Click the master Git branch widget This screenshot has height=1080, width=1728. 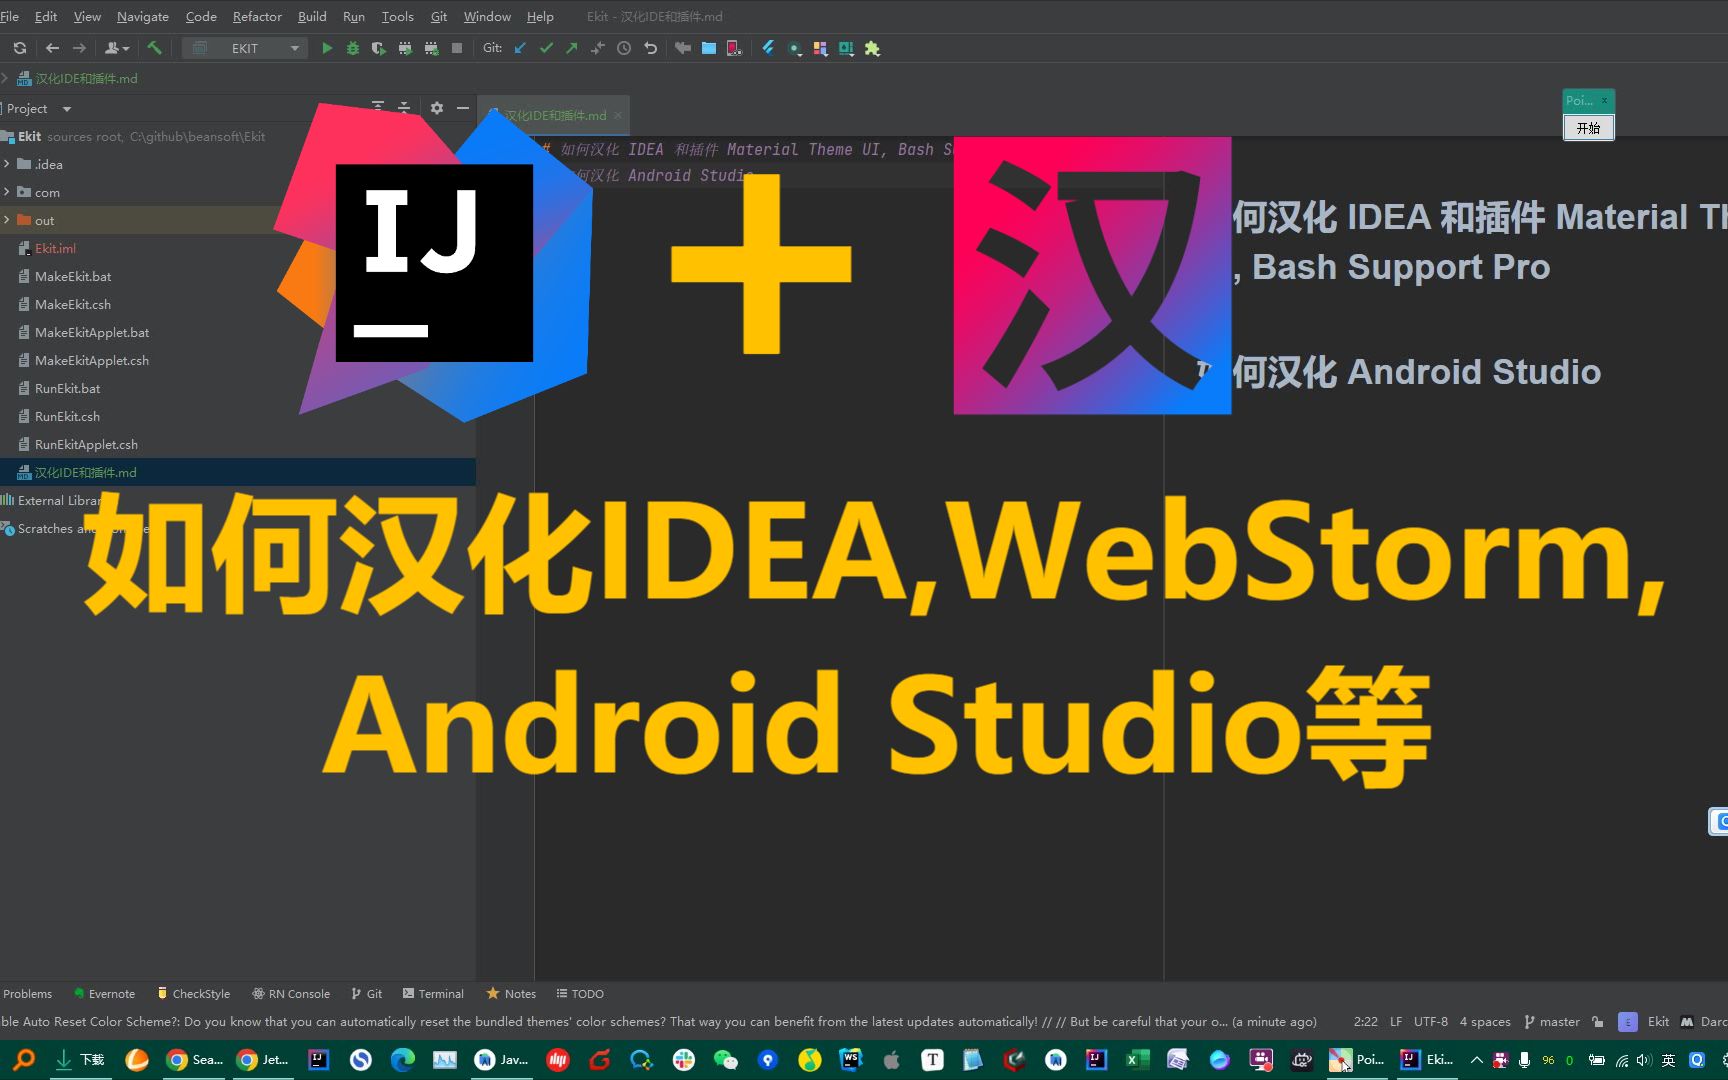click(x=1552, y=1022)
